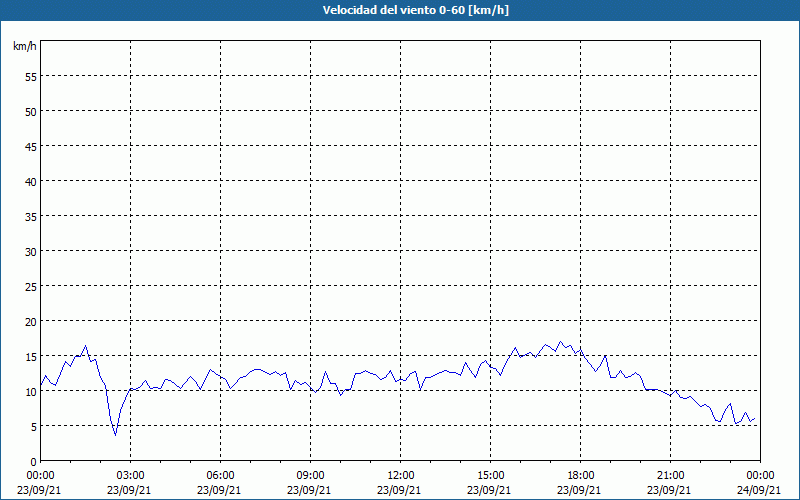Screen dimensions: 800x500
Task: Click the 15:00 time label
Action: click(x=490, y=476)
